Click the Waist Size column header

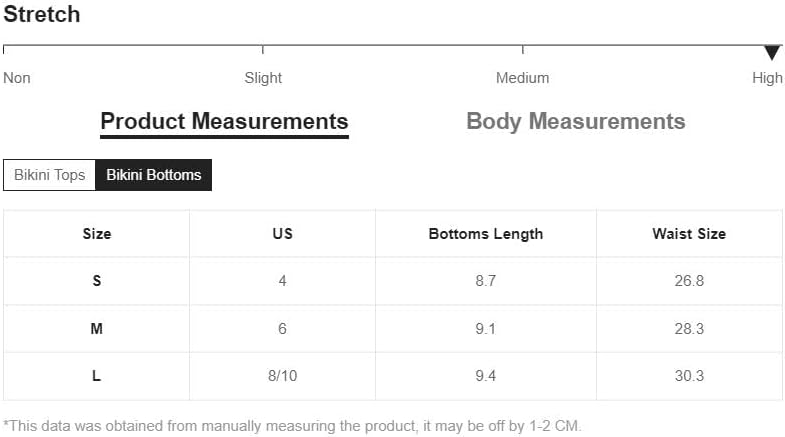(689, 234)
